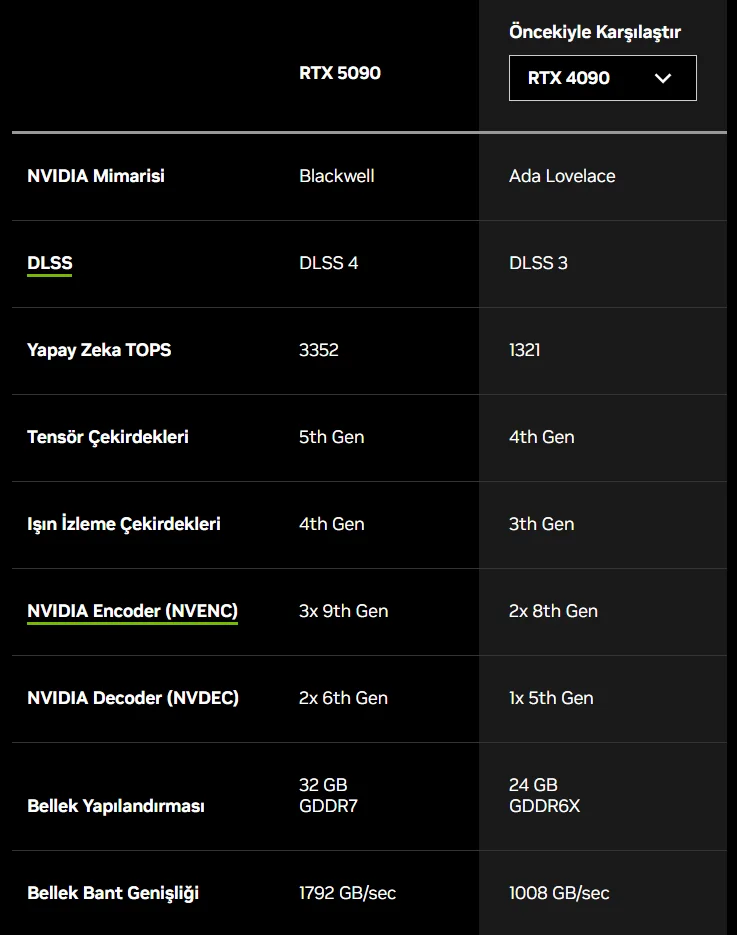The image size is (737, 935).
Task: Select the NVIDIA Mimarisi row label
Action: [96, 176]
